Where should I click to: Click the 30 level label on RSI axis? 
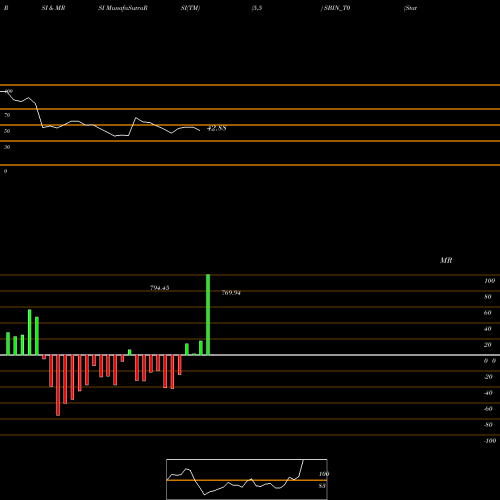[7, 147]
